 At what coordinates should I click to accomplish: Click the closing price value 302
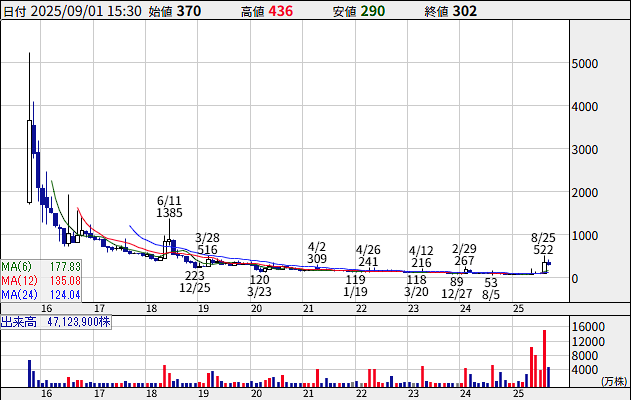[x=464, y=11]
